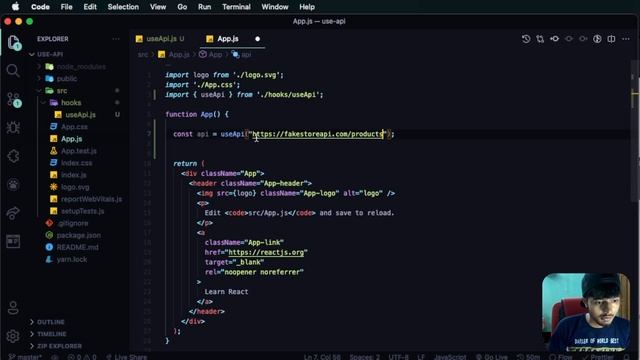Open reportWebVitals.js in the file tree
This screenshot has height=360, width=640.
pyautogui.click(x=91, y=199)
